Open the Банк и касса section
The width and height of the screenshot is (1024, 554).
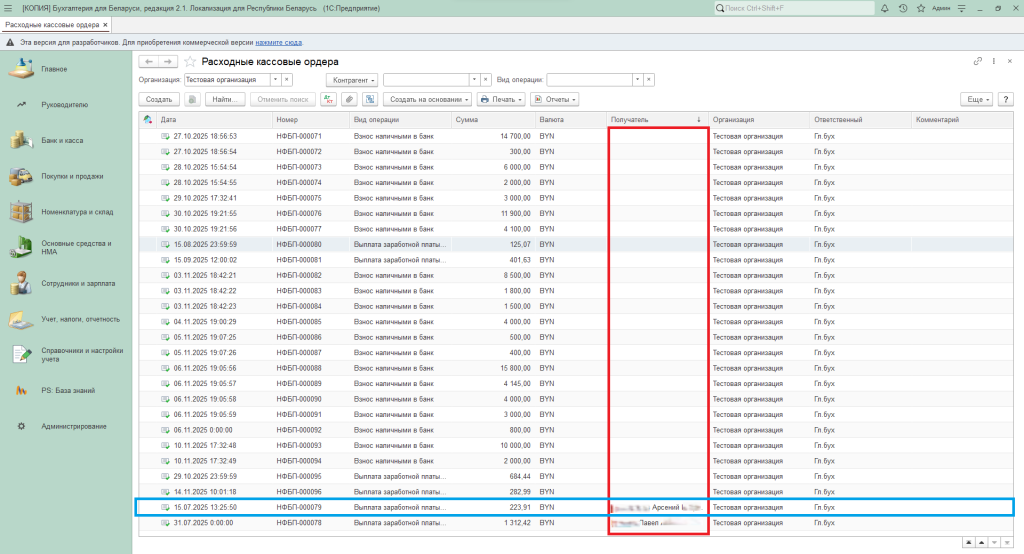point(61,140)
